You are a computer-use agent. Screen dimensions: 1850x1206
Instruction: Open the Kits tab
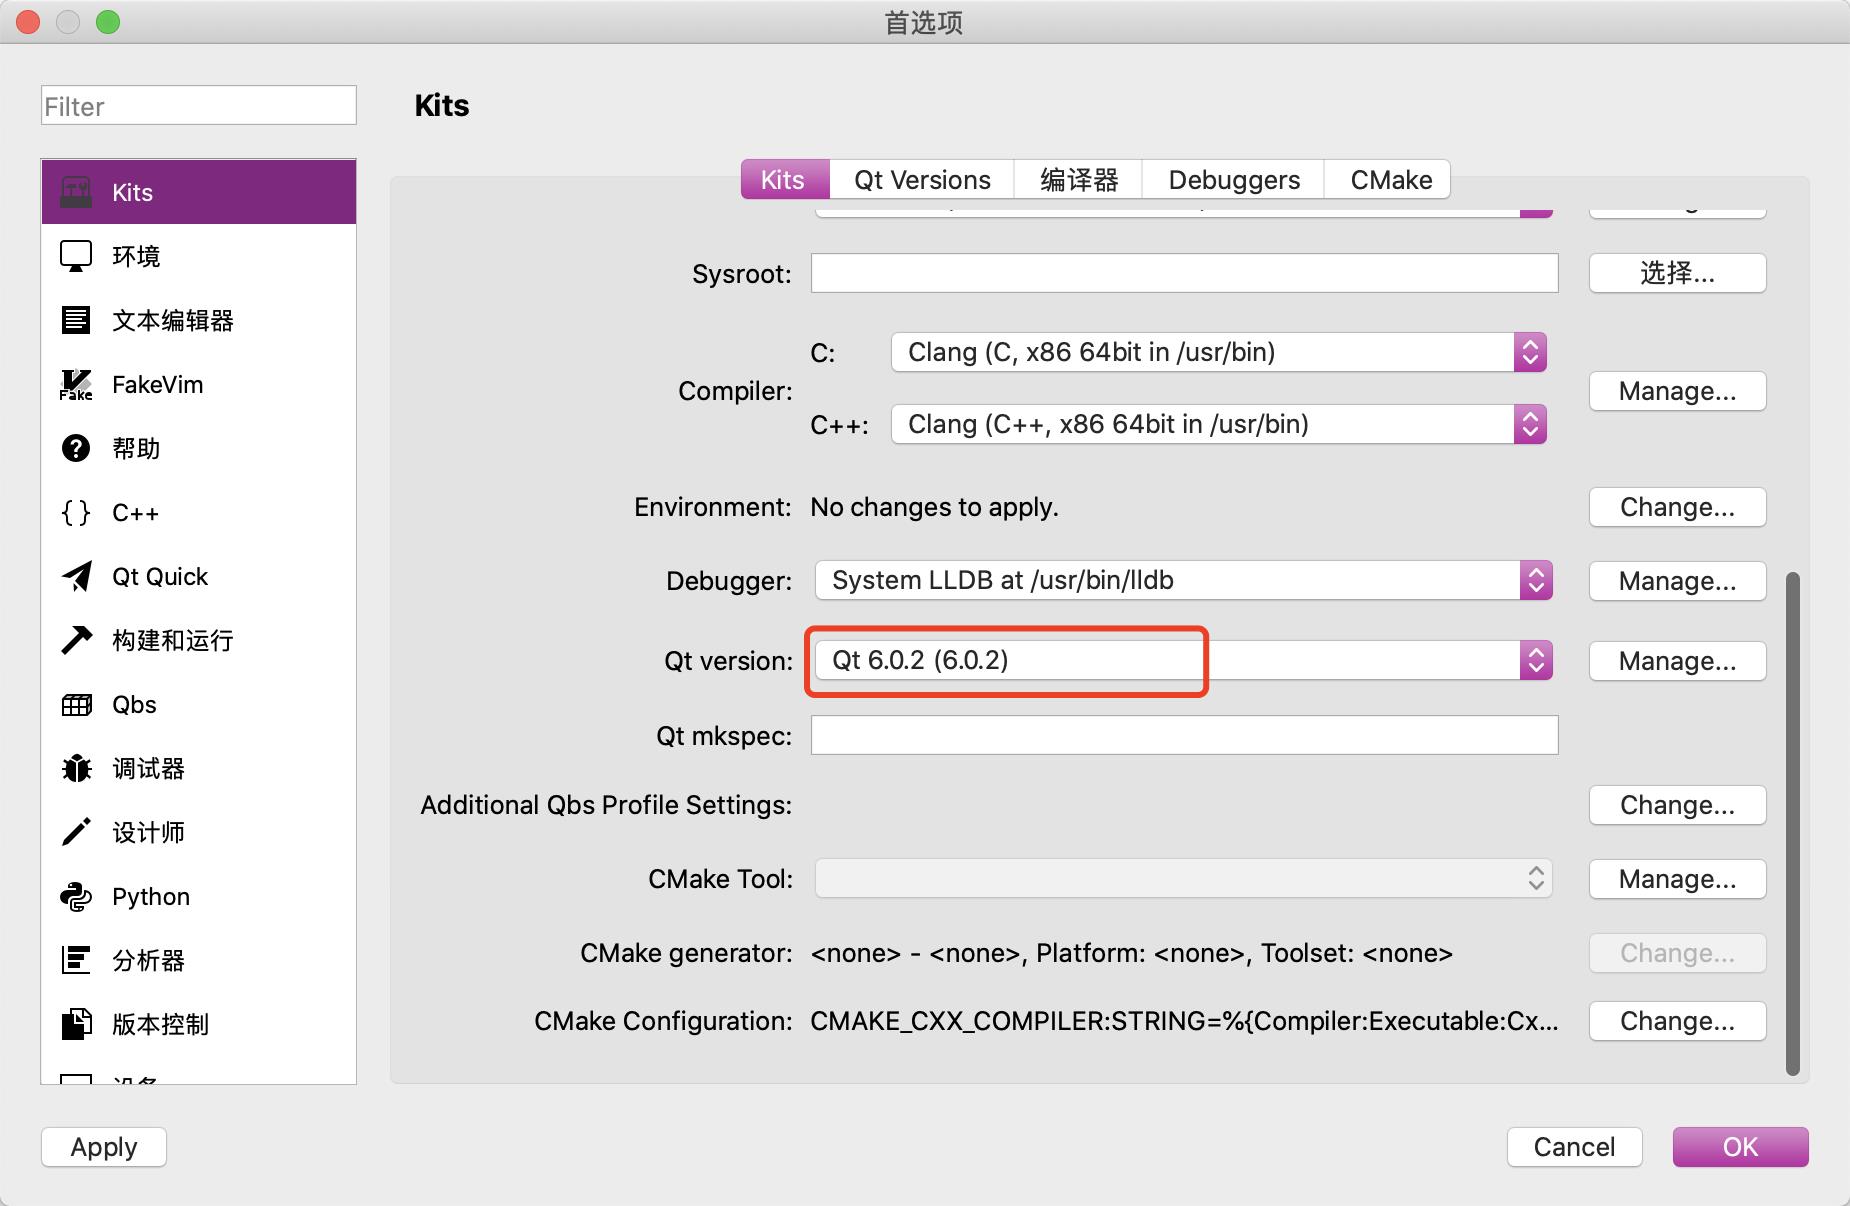pyautogui.click(x=785, y=180)
